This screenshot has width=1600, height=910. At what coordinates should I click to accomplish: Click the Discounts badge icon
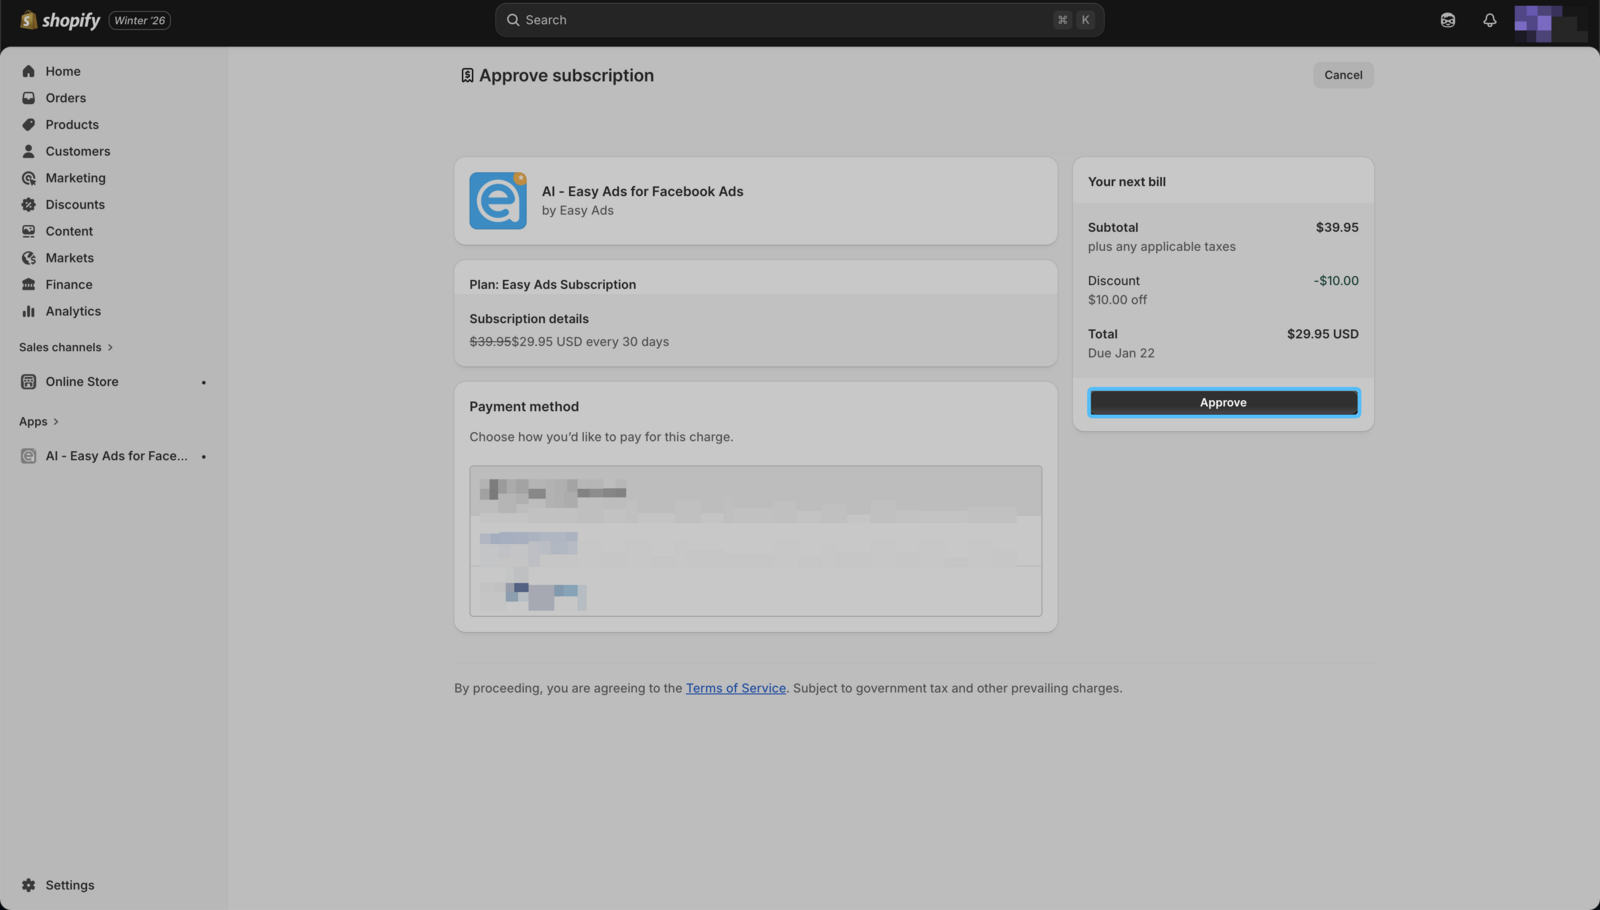[x=28, y=205]
